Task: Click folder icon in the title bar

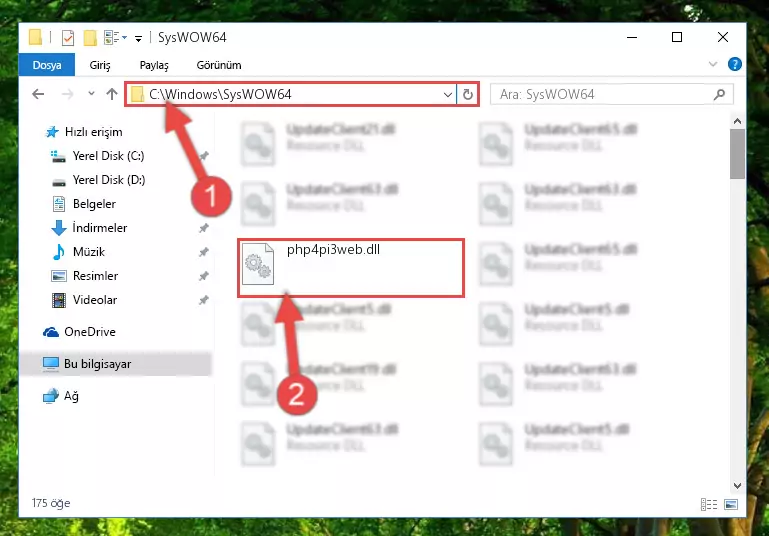Action: point(35,38)
